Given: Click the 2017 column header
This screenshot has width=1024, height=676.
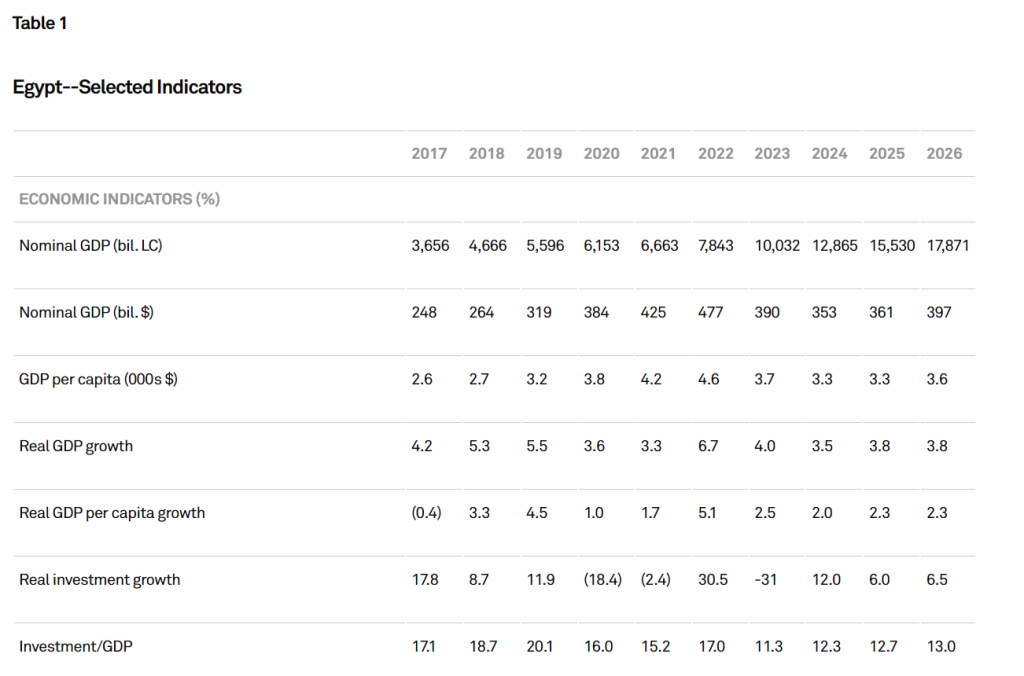Looking at the screenshot, I should 429,153.
